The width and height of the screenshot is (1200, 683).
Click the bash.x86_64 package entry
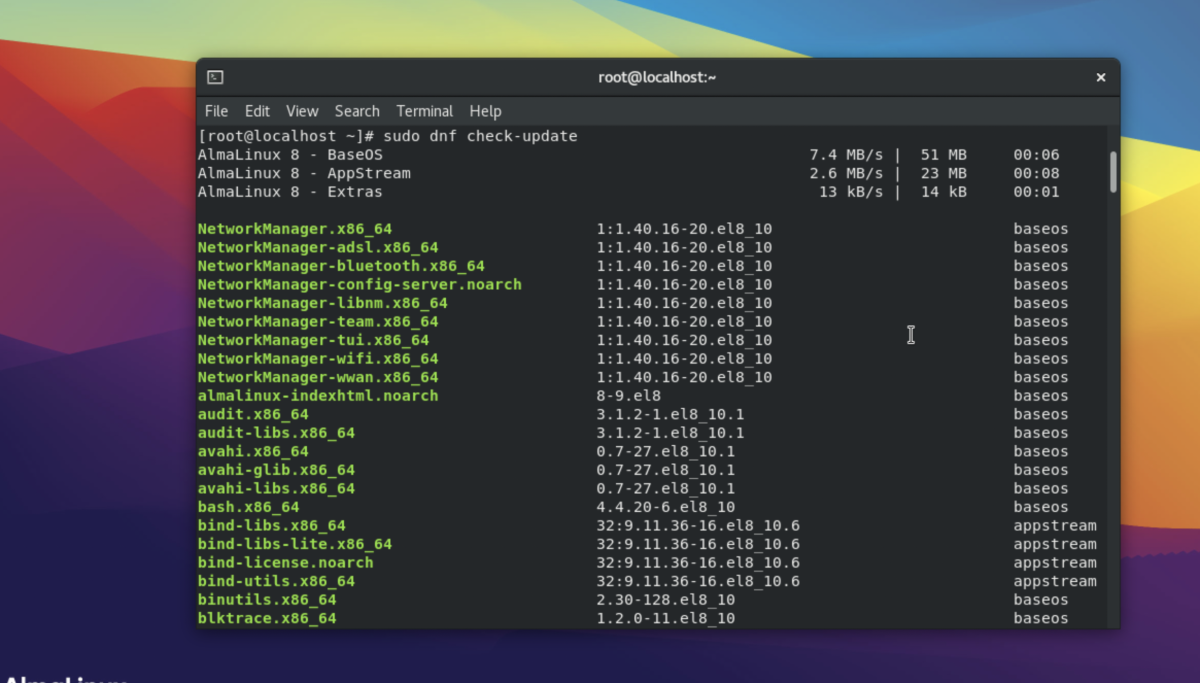248,507
